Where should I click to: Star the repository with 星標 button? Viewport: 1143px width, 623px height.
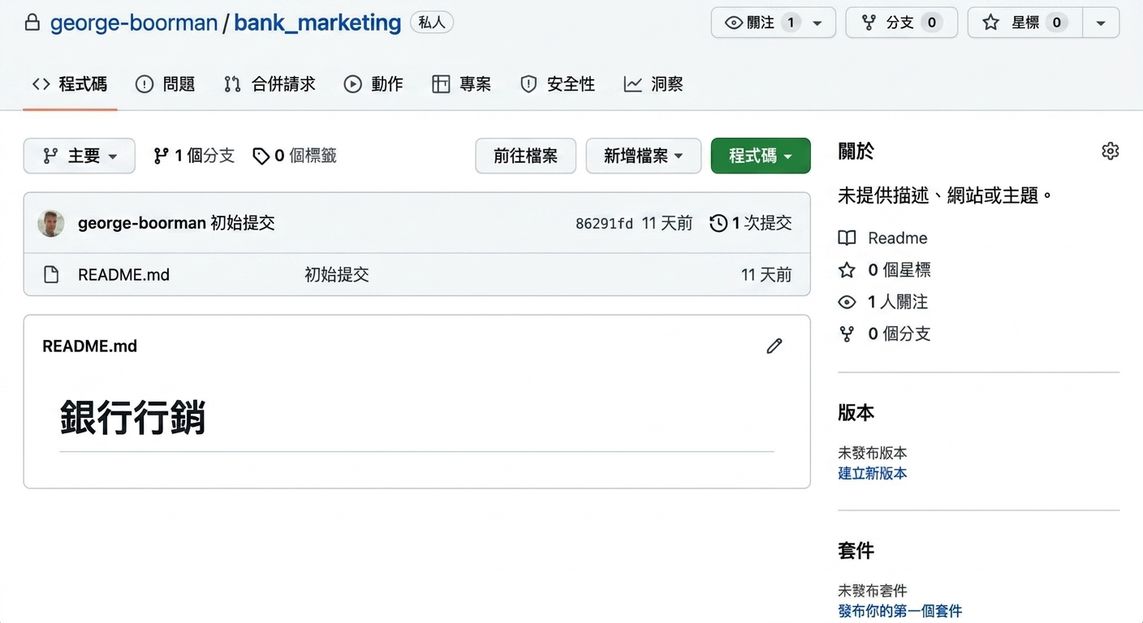pos(1025,23)
